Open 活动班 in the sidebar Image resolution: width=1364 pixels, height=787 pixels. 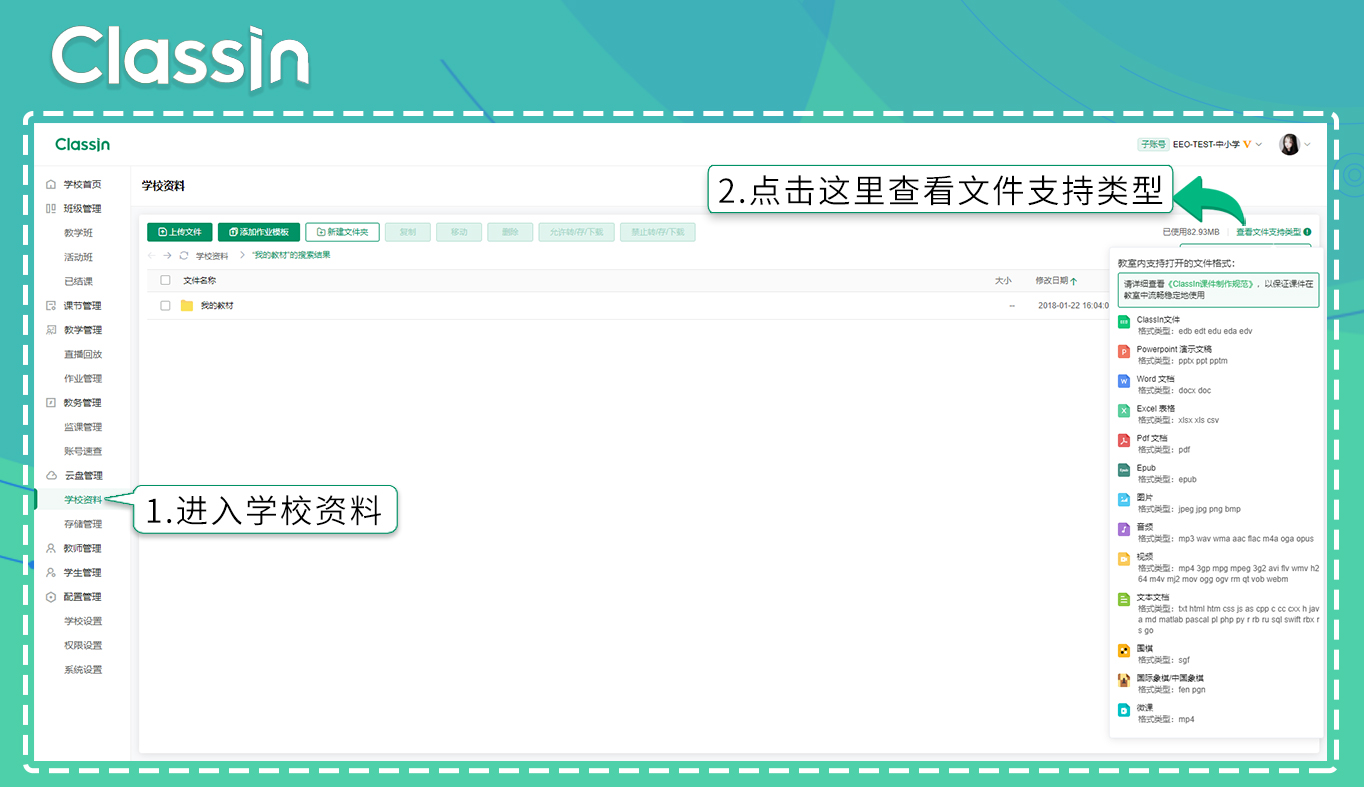(79, 258)
